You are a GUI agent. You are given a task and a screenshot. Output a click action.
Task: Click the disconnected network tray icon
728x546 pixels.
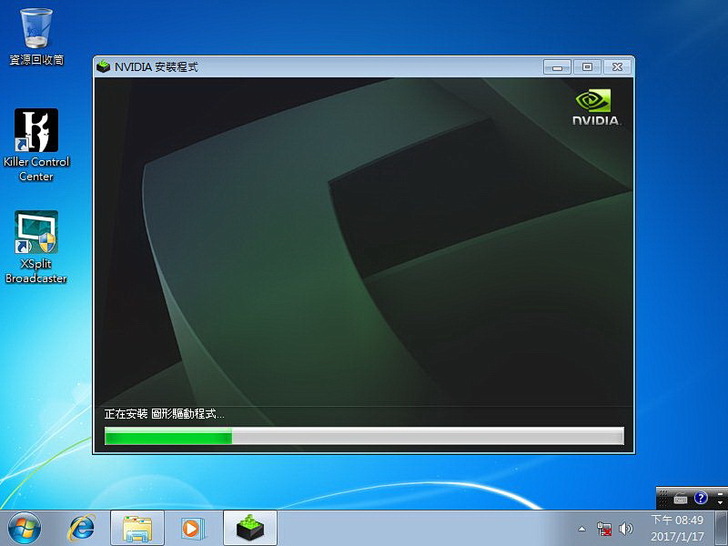[x=604, y=529]
